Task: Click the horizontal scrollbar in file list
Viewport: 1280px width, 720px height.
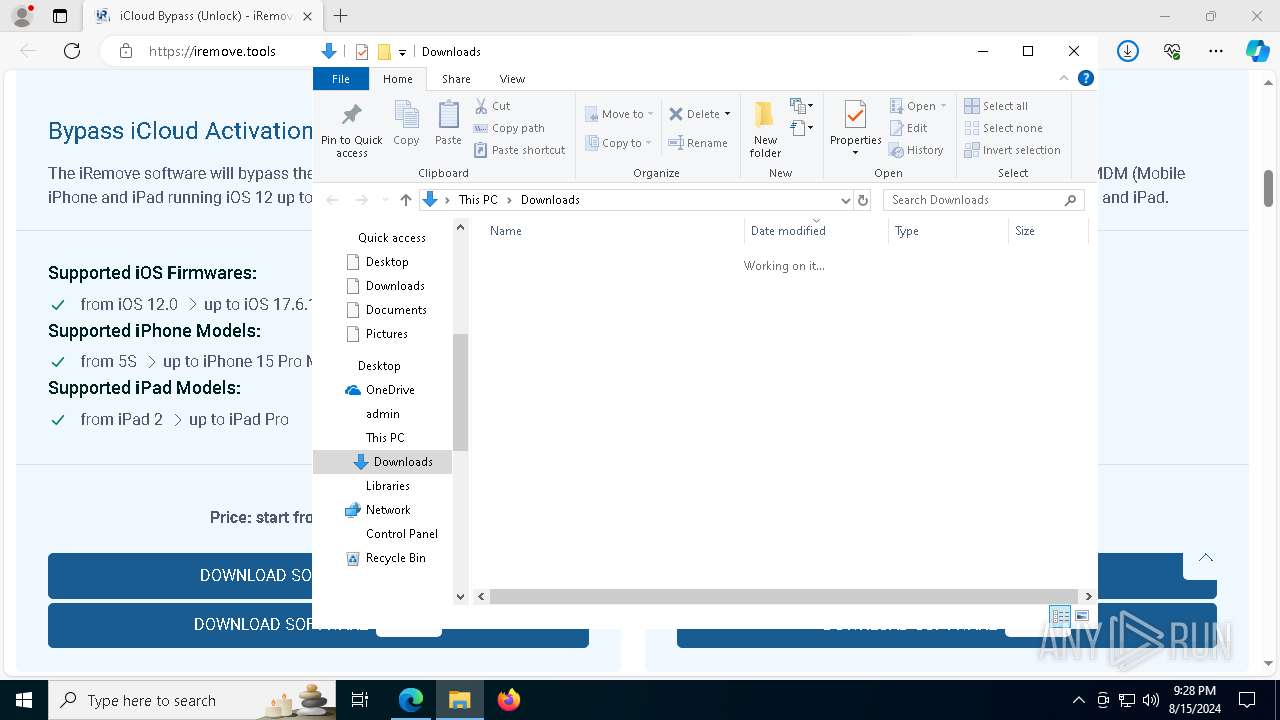Action: (784, 596)
